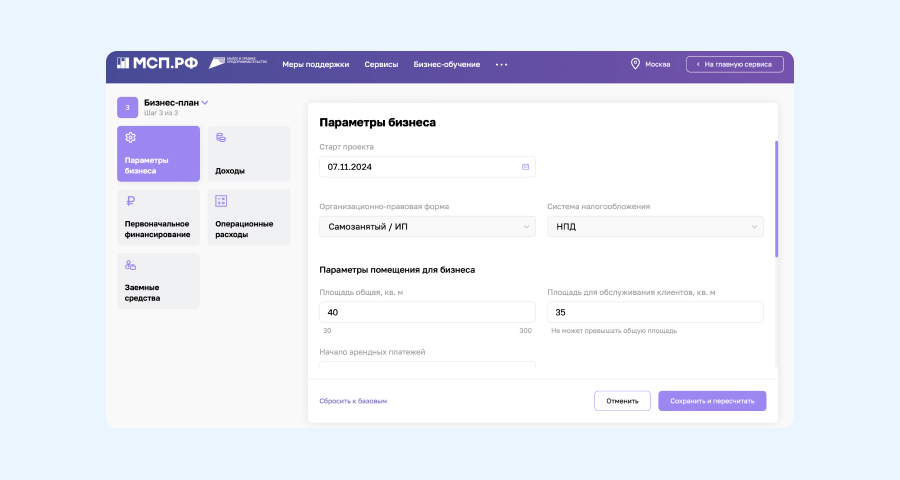Open Организационно-правовая форма dropdown
The image size is (900, 480).
427,227
